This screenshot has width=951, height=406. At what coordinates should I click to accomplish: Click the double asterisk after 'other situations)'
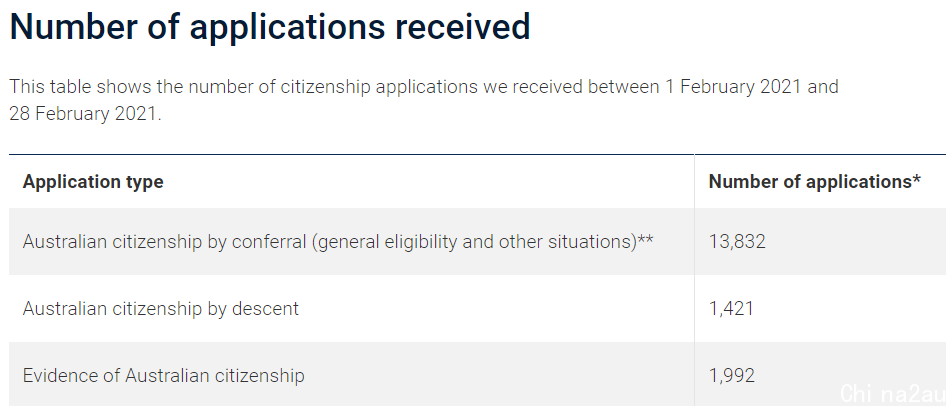click(645, 239)
